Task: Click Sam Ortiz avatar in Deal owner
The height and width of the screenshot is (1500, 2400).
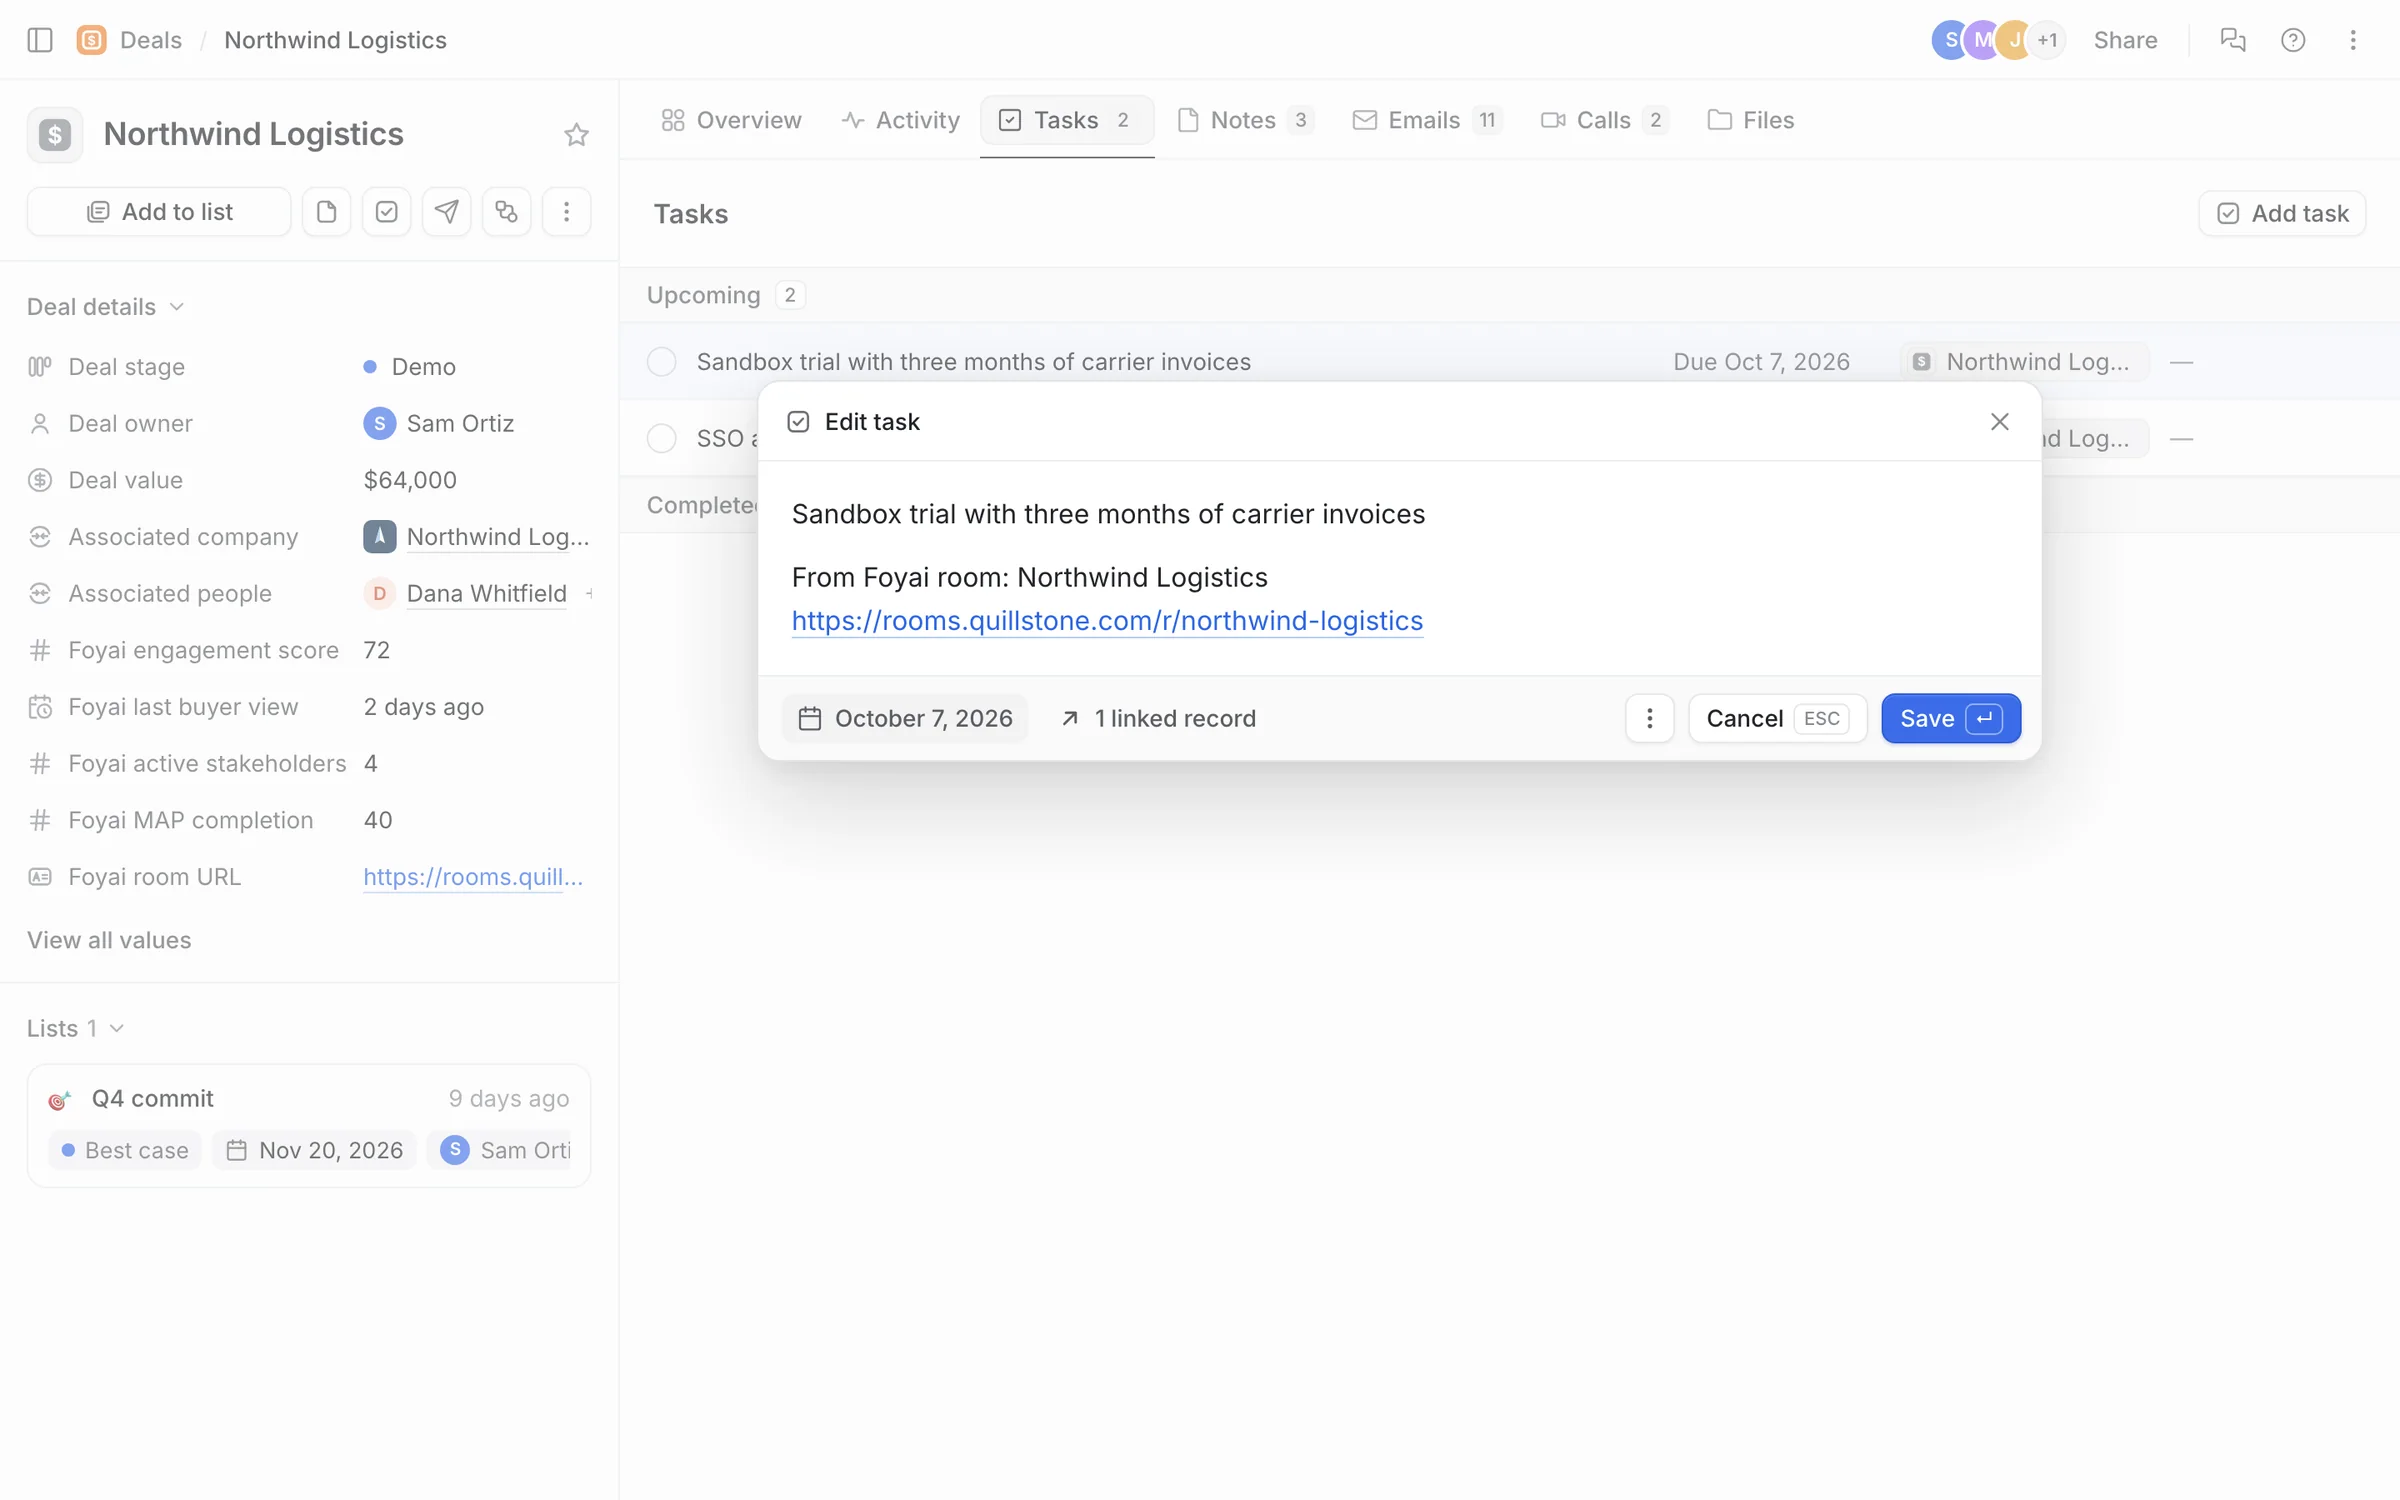Action: pos(379,424)
